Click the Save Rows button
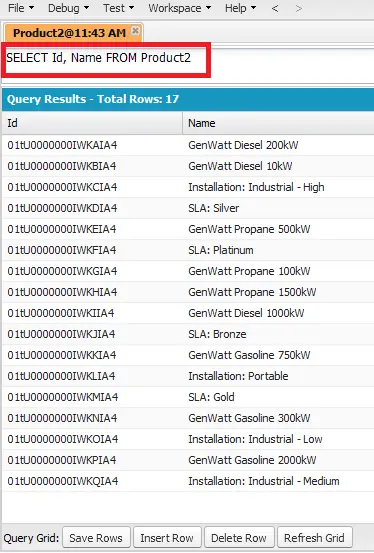The image size is (374, 553). coord(96,538)
